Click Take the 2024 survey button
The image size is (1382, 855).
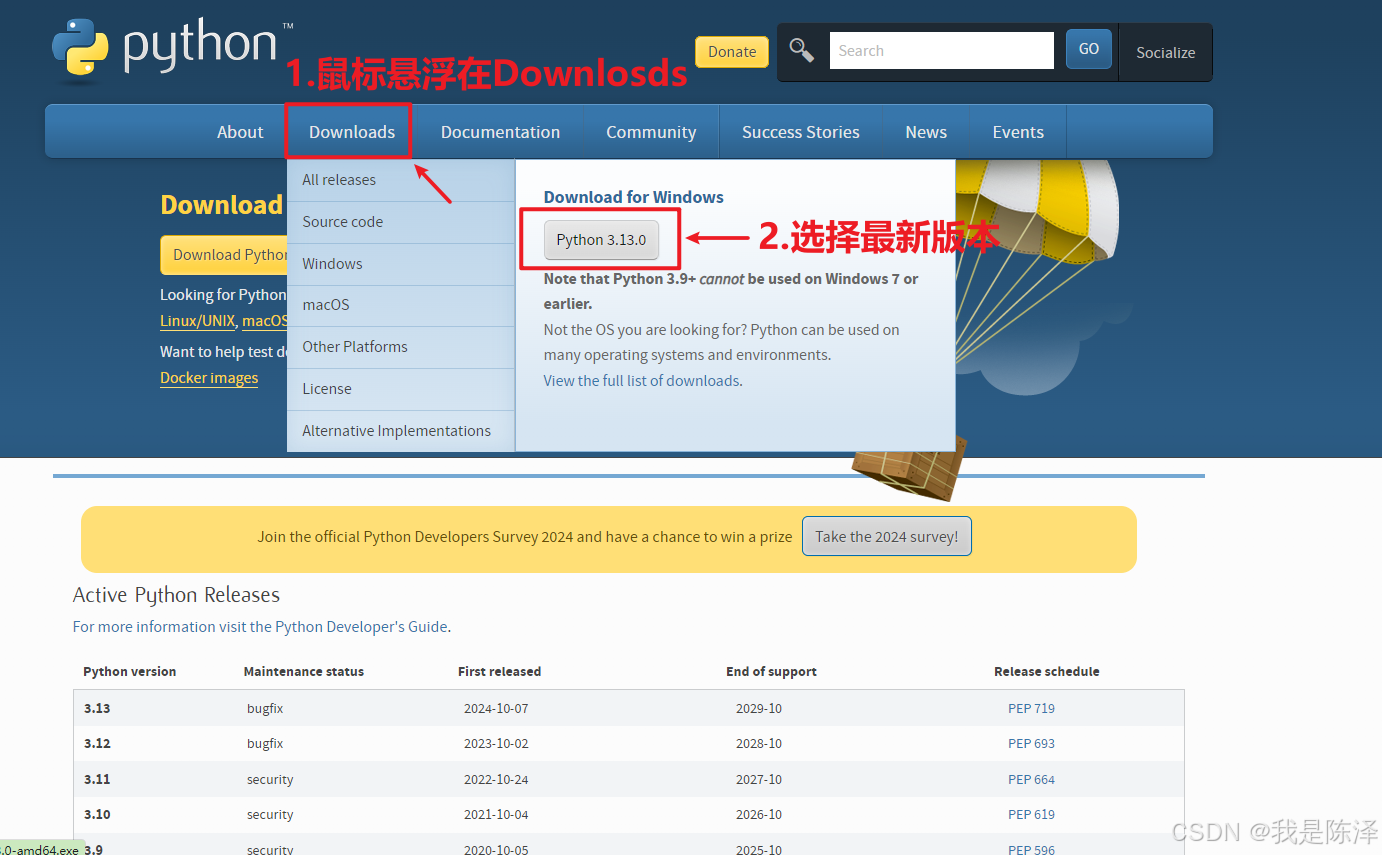click(x=886, y=537)
